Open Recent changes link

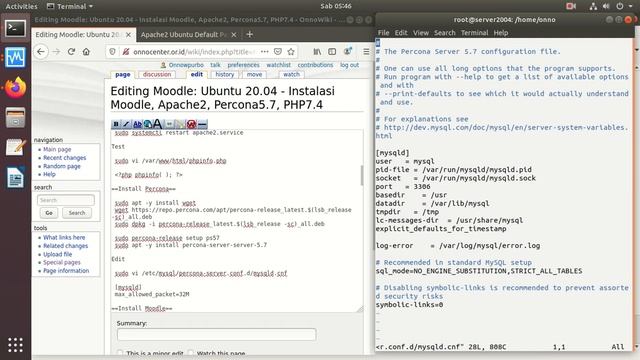[64, 158]
